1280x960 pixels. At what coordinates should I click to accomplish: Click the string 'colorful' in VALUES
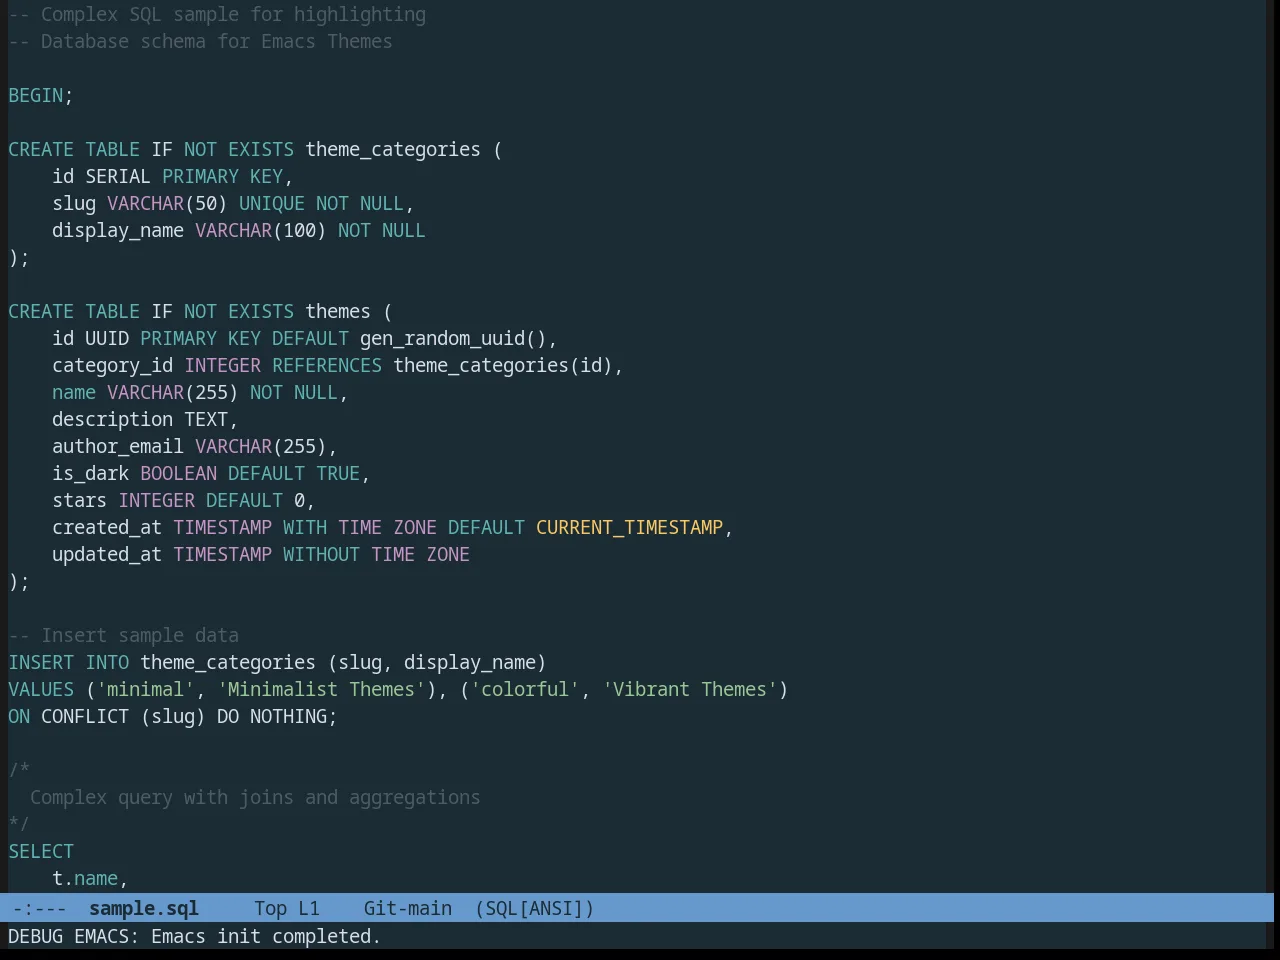pos(525,689)
